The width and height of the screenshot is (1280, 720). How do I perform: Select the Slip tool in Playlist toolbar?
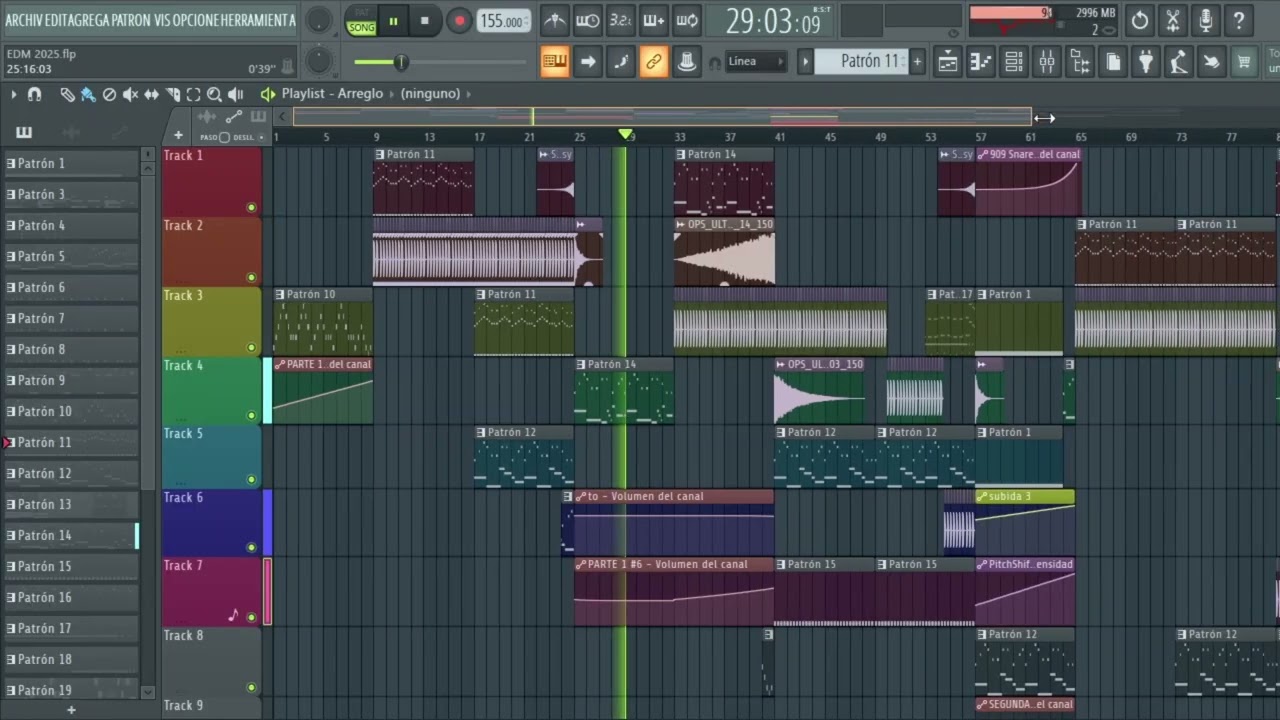pyautogui.click(x=151, y=94)
